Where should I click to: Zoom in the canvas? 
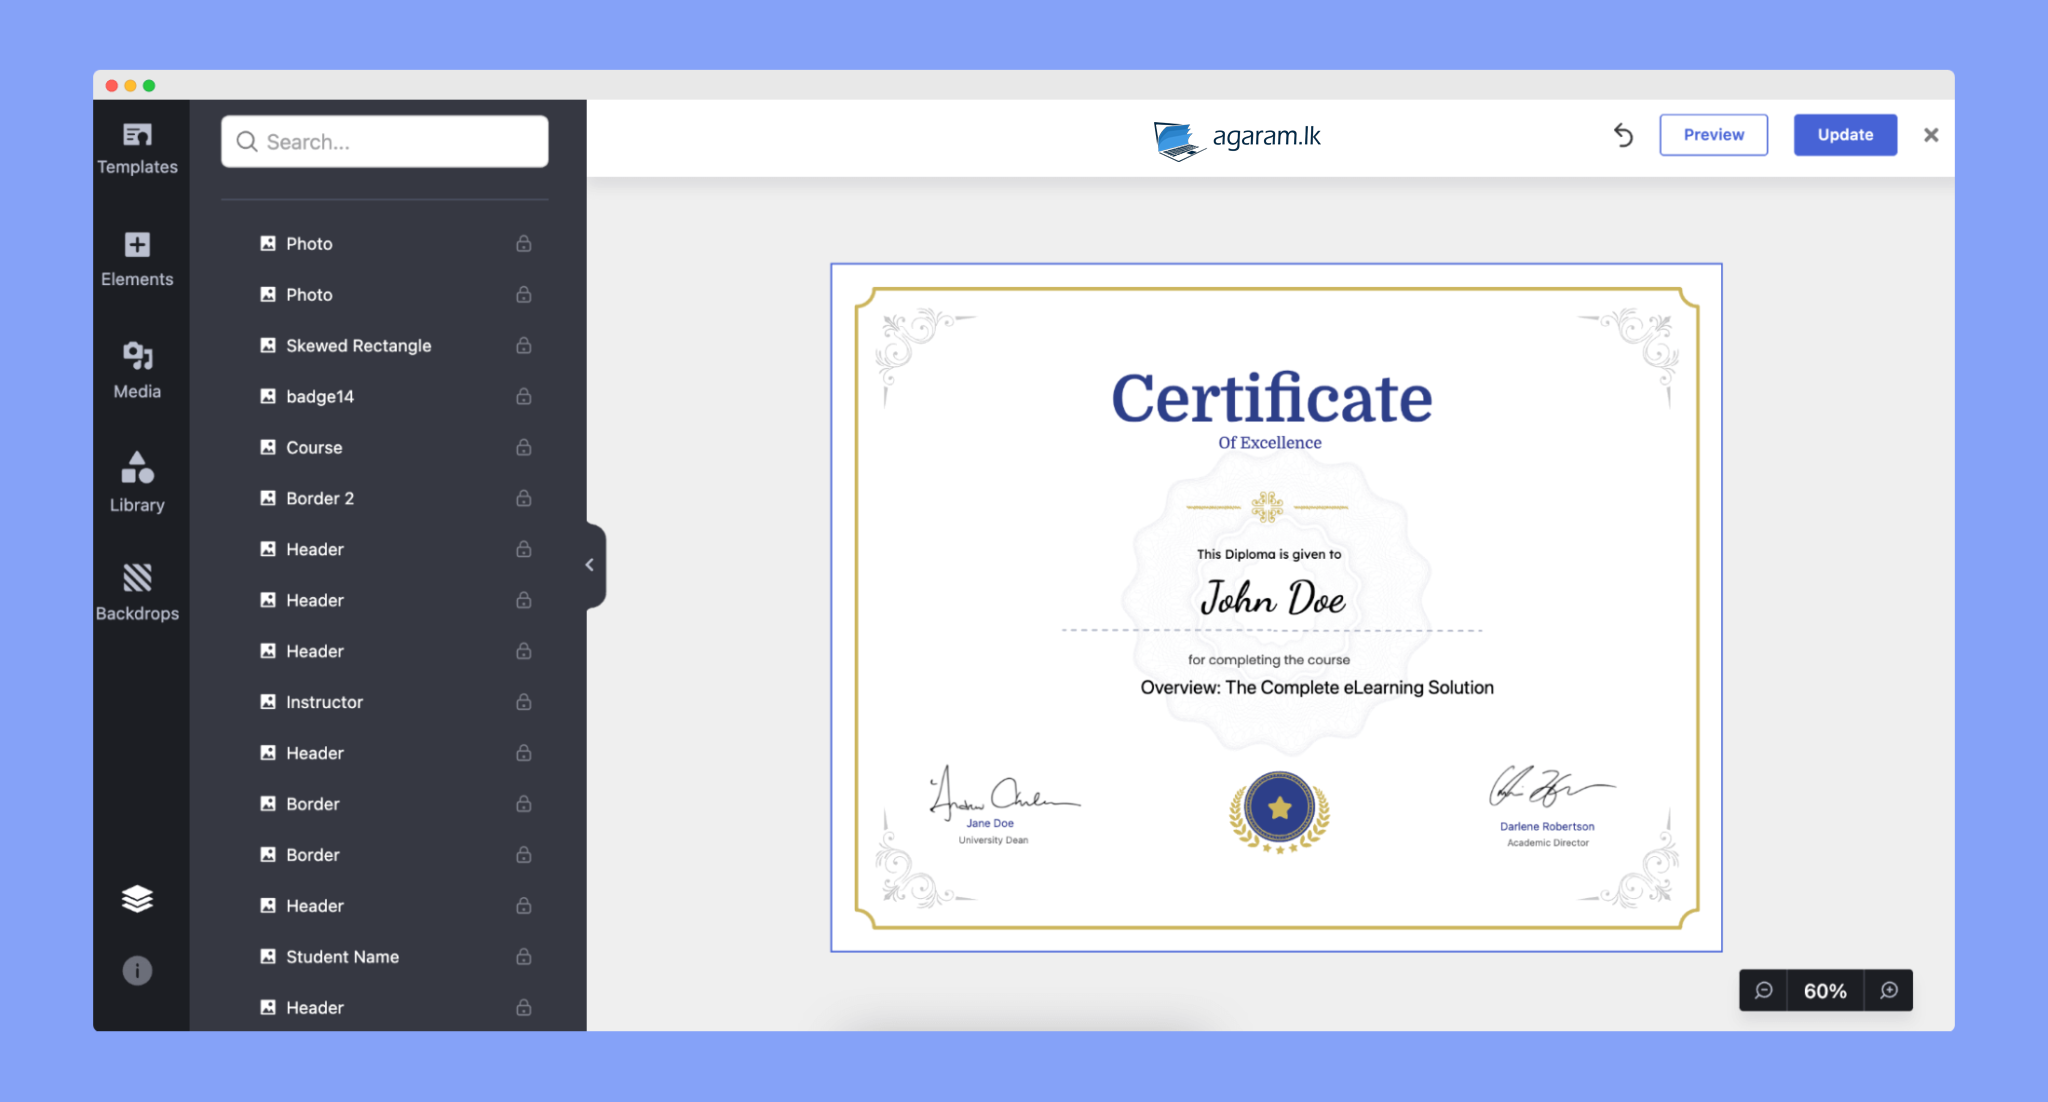1888,990
